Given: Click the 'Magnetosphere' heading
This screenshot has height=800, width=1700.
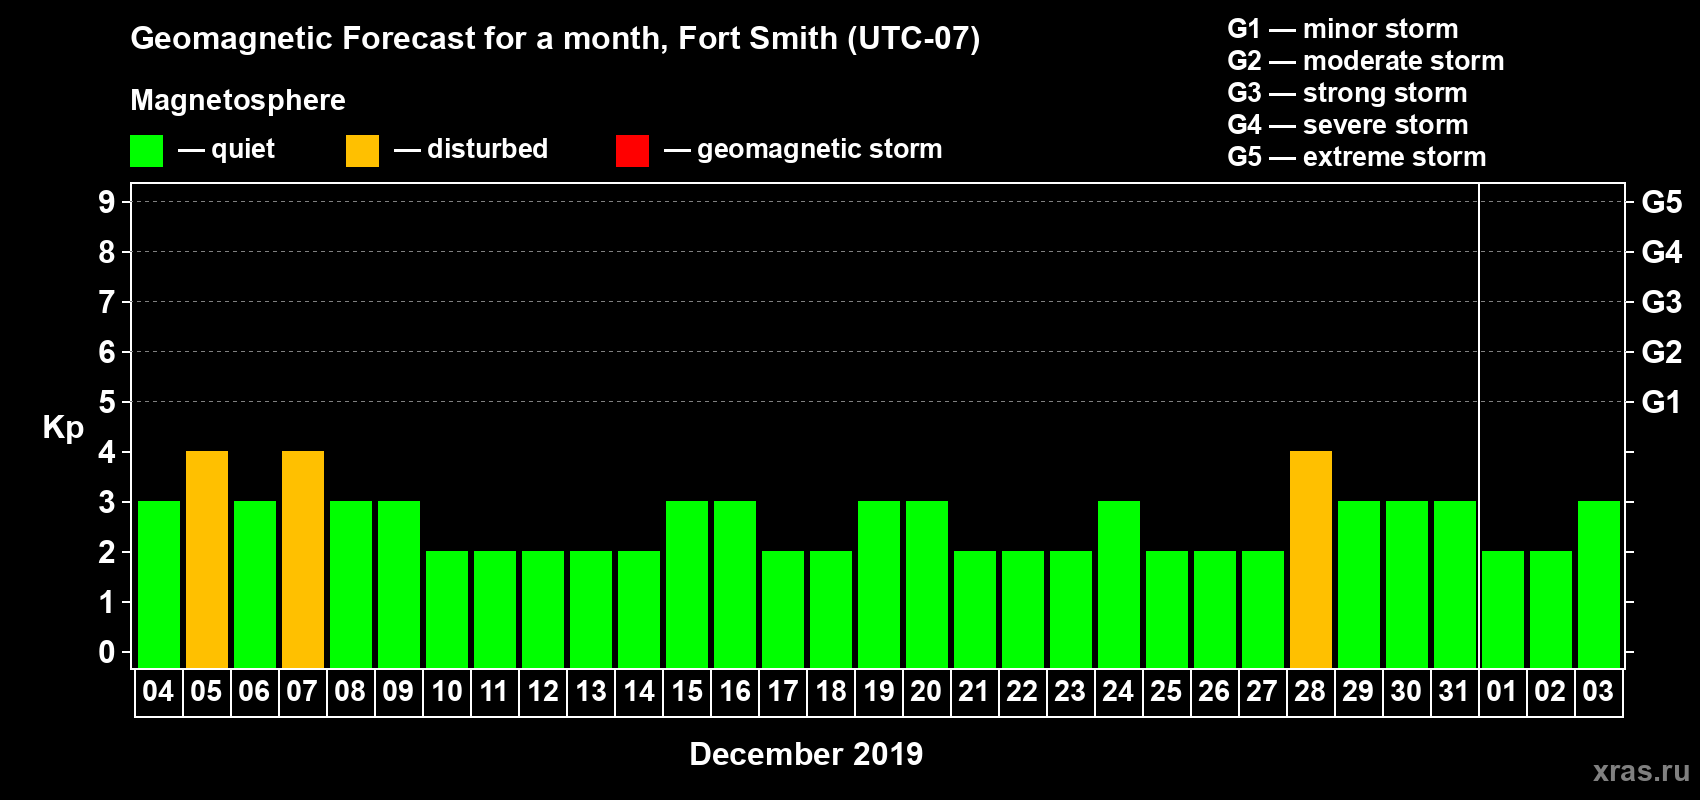Looking at the screenshot, I should click(238, 100).
